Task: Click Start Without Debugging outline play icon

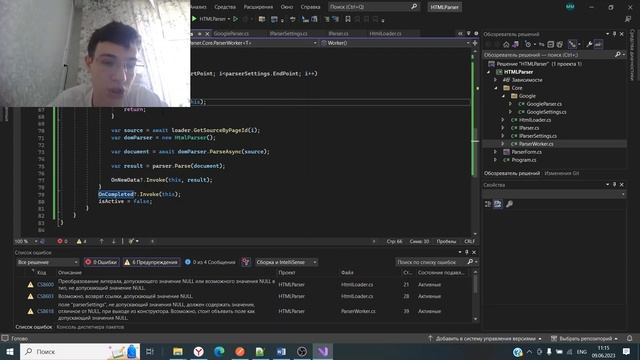Action: click(236, 19)
